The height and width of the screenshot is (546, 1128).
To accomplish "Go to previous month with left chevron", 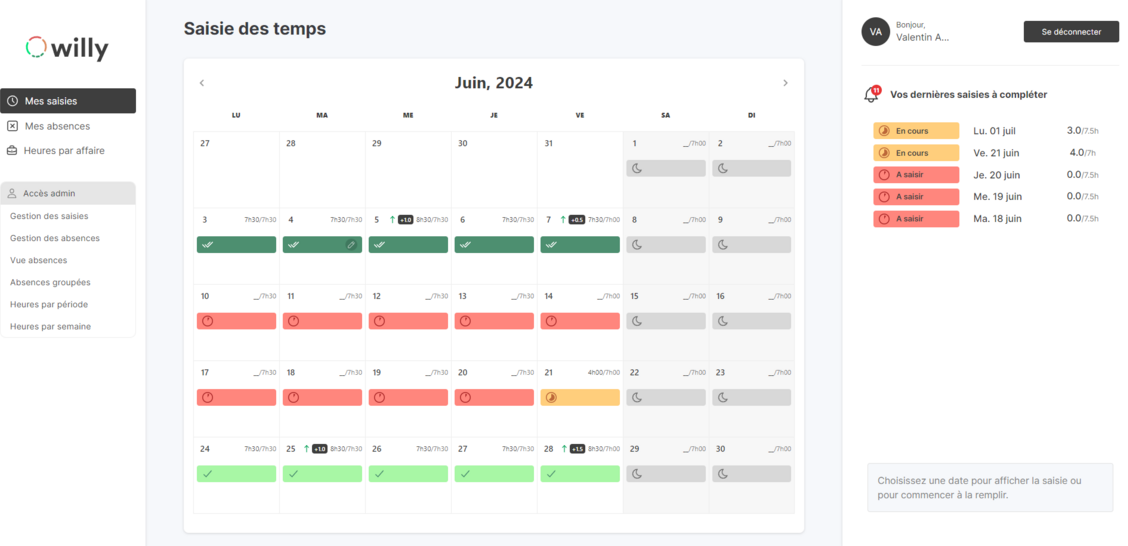I will (202, 83).
